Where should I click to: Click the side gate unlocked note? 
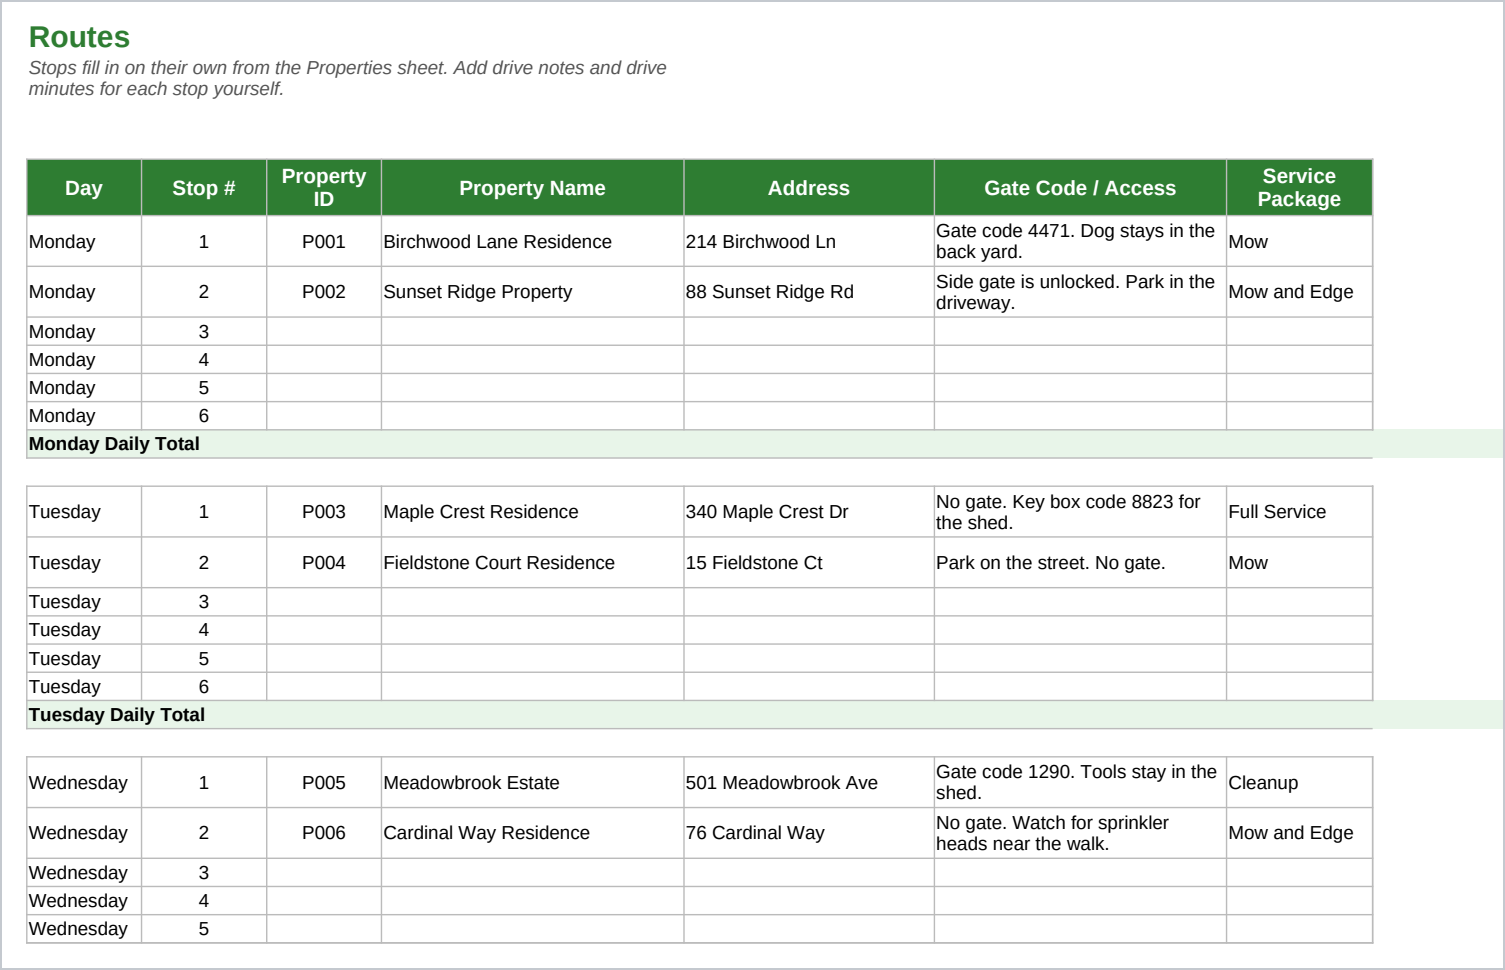pyautogui.click(x=1080, y=292)
